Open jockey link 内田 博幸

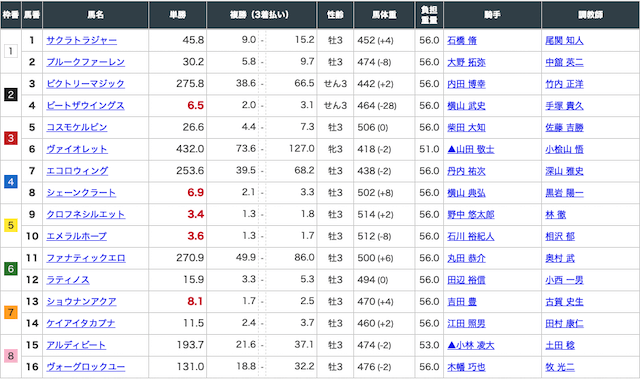point(466,84)
